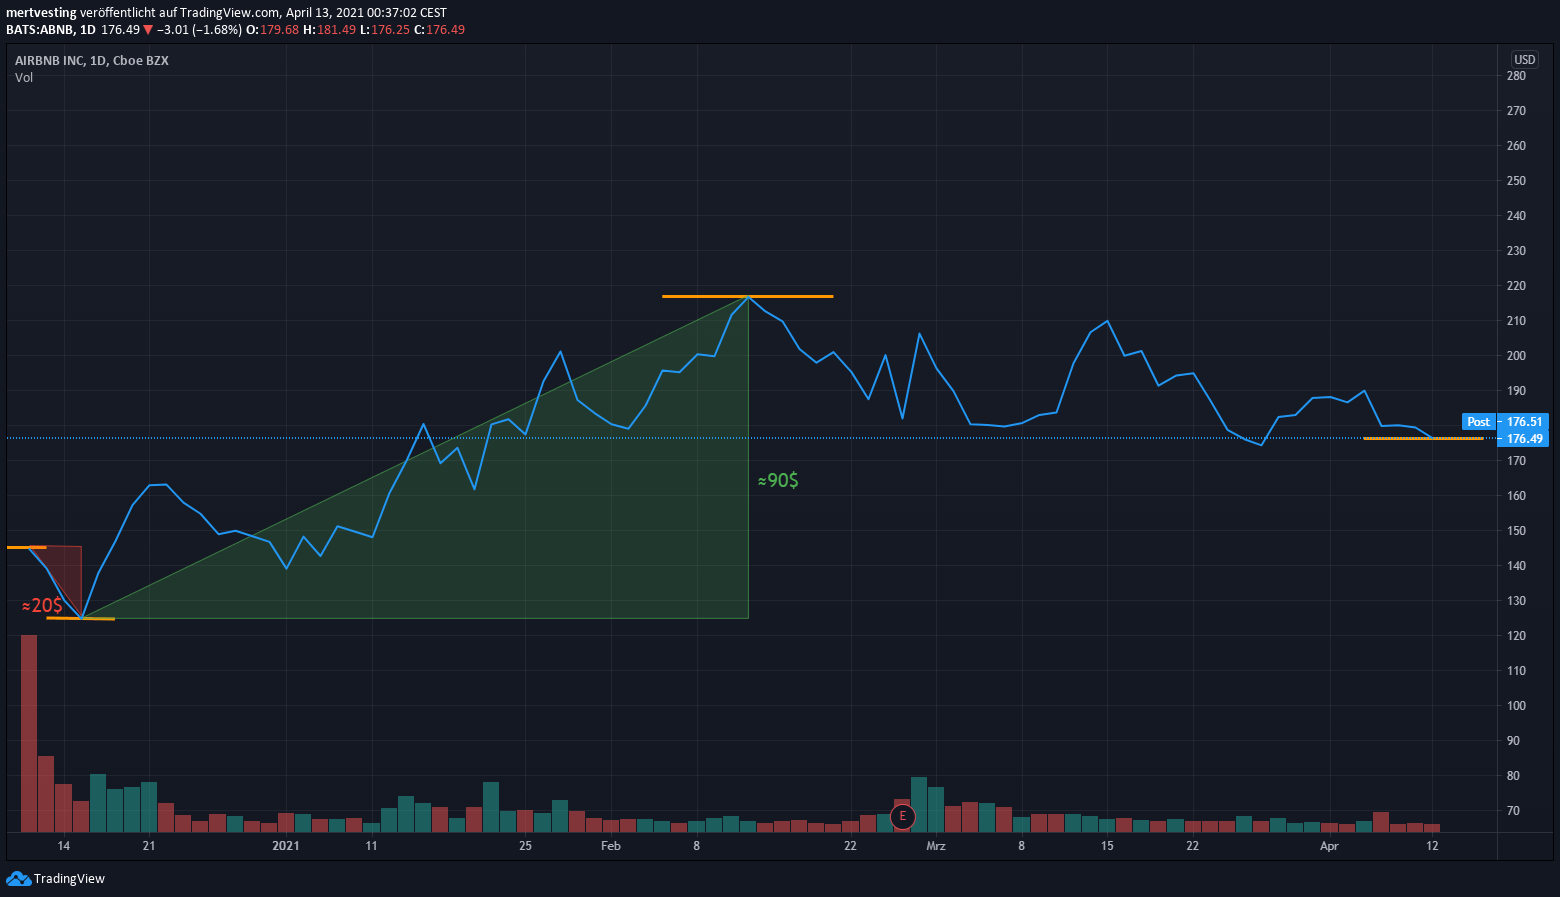The width and height of the screenshot is (1560, 897).
Task: Click the USD currency label
Action: 1524,60
